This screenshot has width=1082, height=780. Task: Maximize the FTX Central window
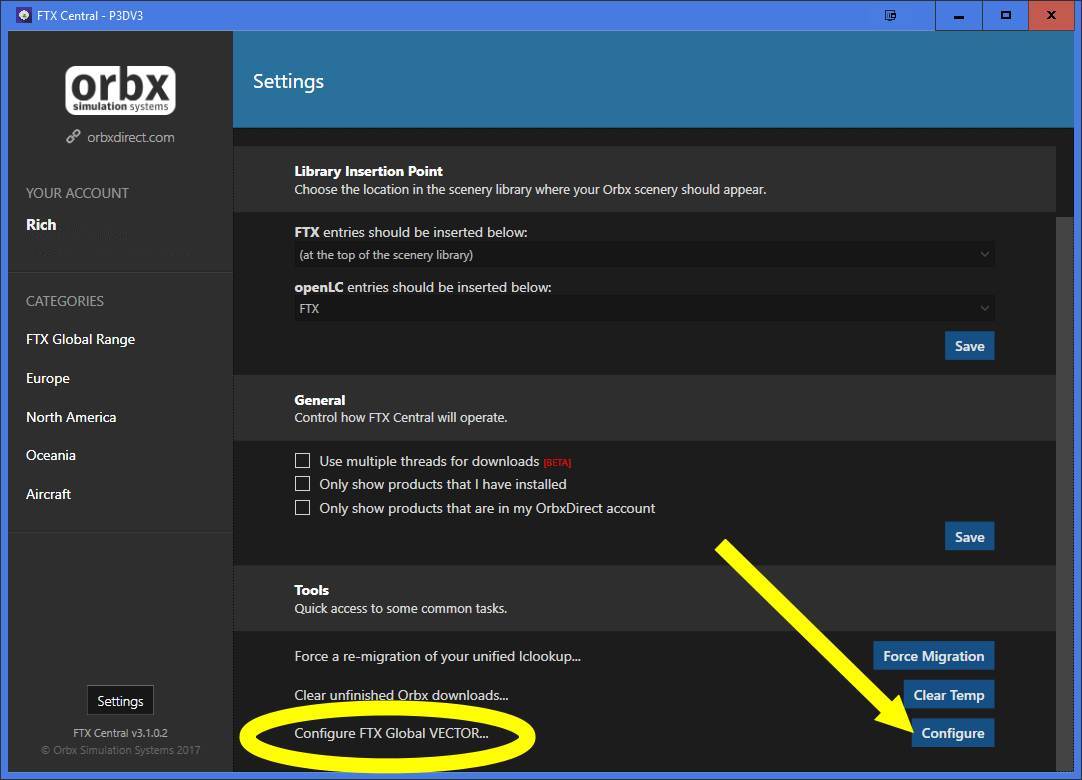pyautogui.click(x=1005, y=15)
